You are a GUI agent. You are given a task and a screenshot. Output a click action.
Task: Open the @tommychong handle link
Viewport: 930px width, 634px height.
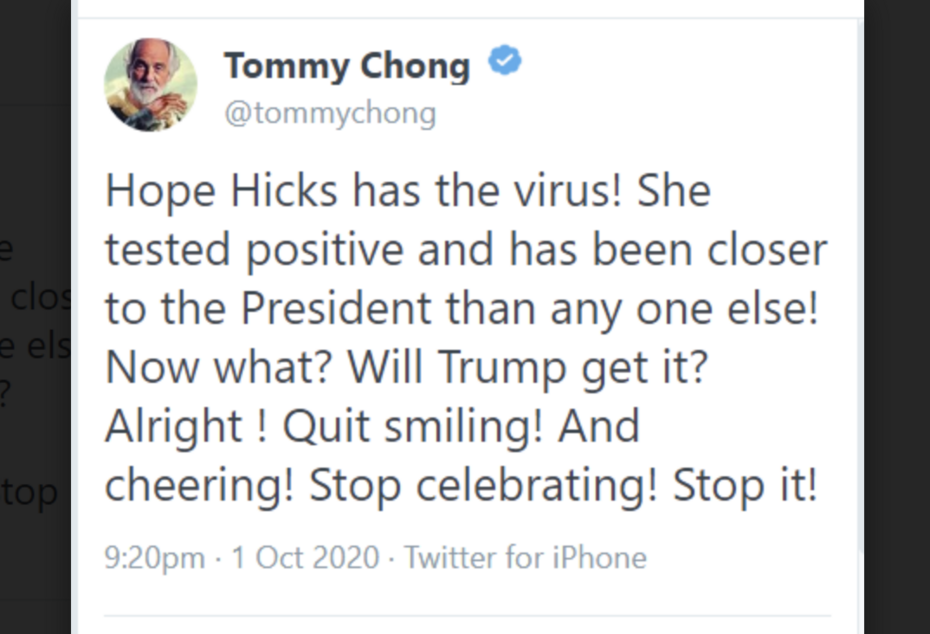(x=330, y=113)
